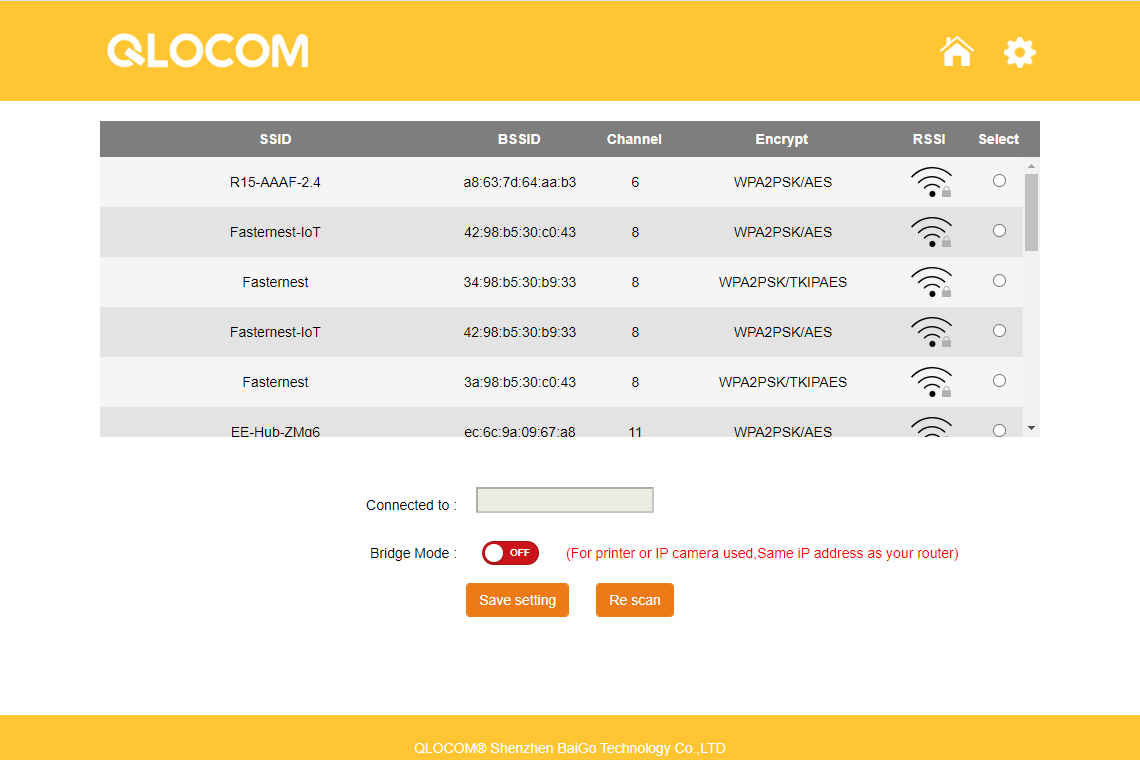This screenshot has height=760, width=1140.
Task: Click BSSID 42:98:b5:30:b9:33
Action: 520,332
